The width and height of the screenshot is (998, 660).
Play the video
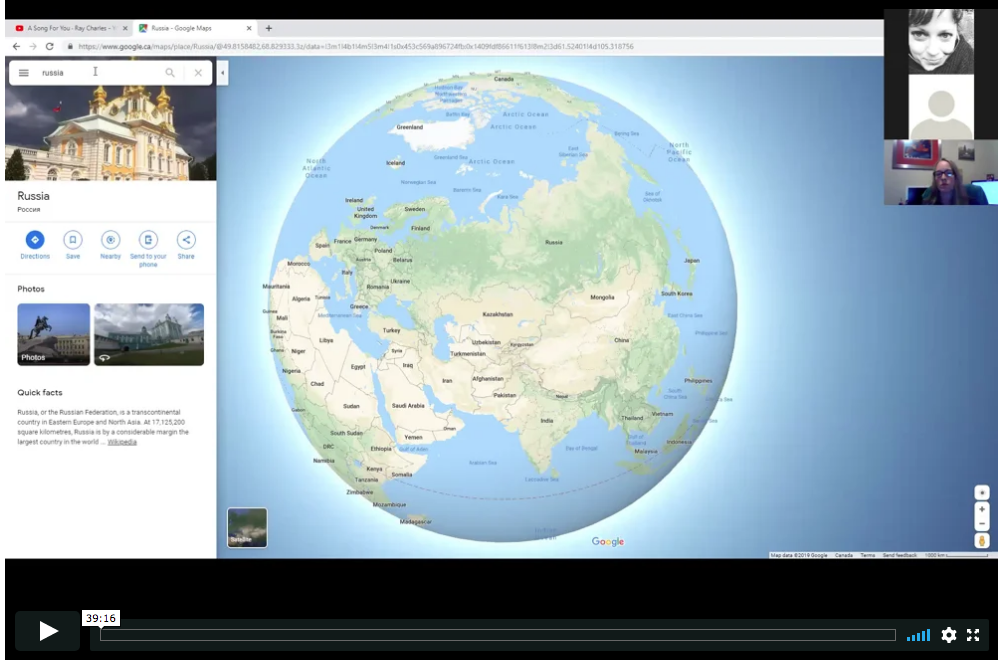click(x=48, y=631)
